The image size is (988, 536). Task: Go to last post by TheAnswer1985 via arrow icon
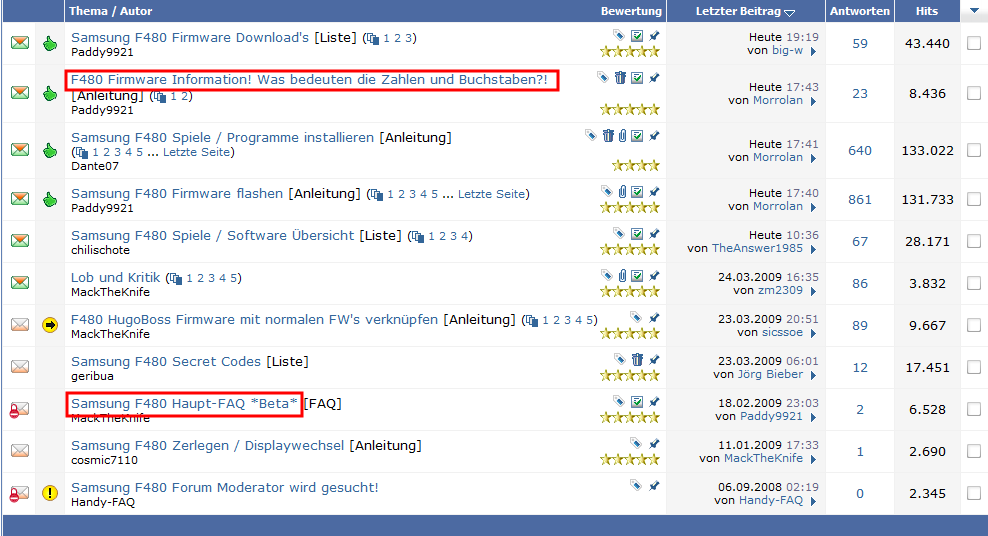pyautogui.click(x=813, y=249)
